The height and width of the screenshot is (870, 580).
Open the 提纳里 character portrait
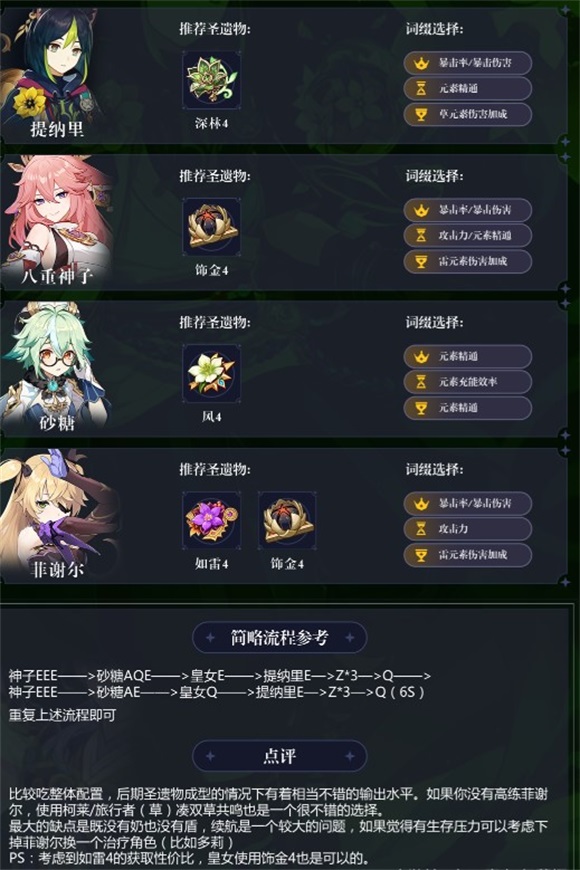[x=54, y=75]
